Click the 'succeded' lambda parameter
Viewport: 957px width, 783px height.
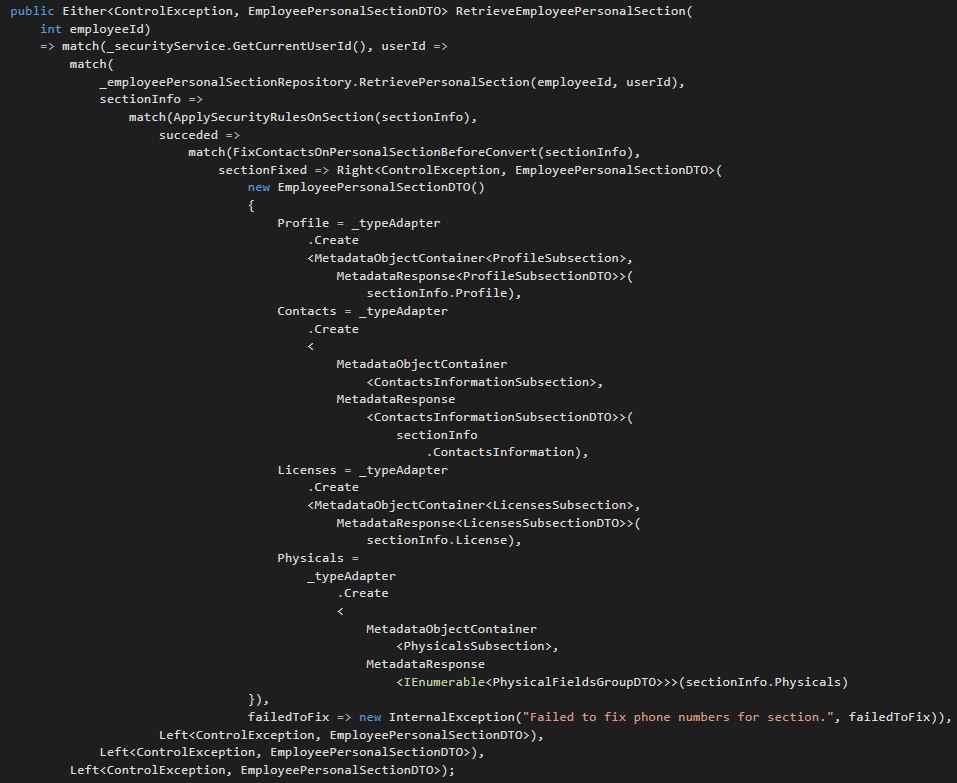pyautogui.click(x=188, y=135)
